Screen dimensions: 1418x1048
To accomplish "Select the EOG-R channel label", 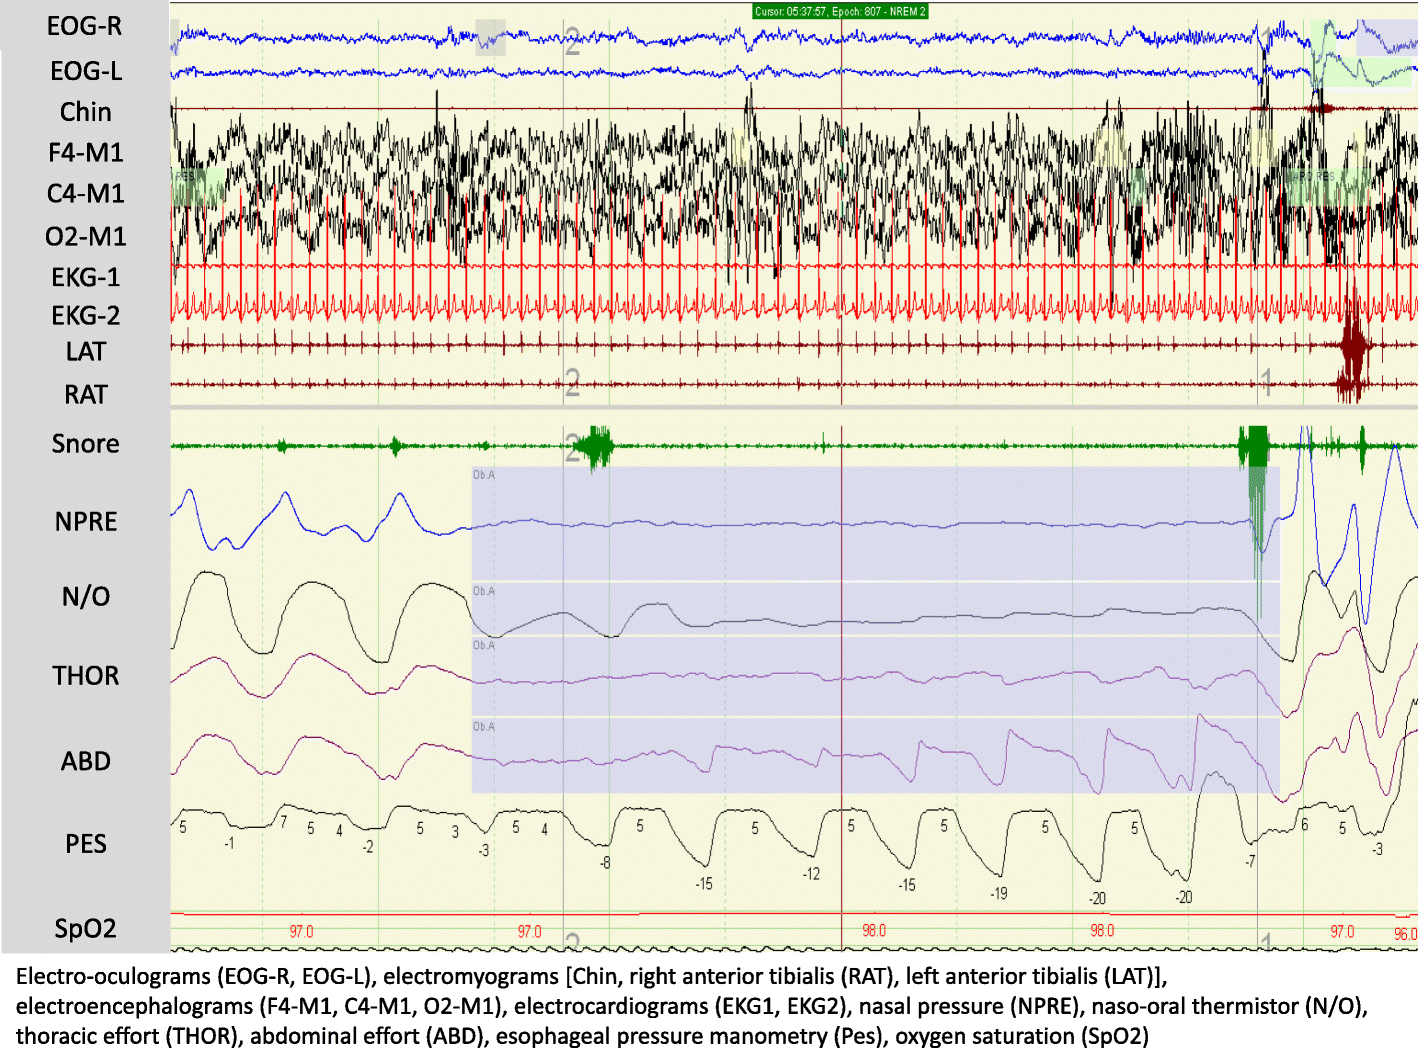I will [x=84, y=26].
